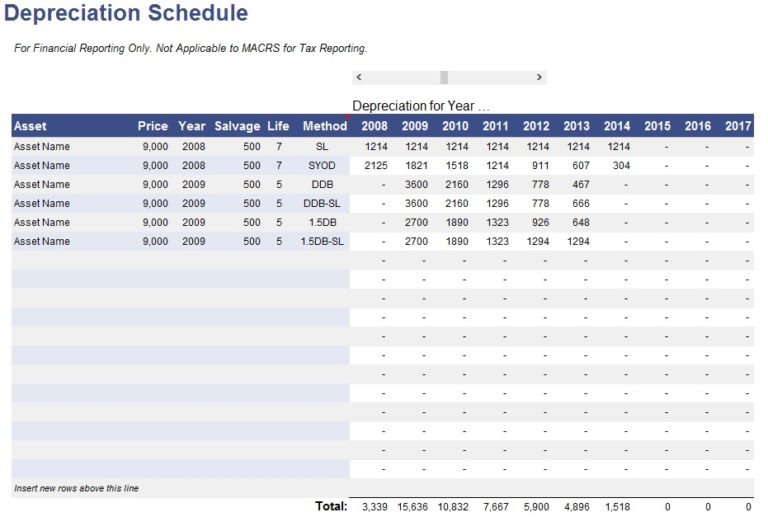
Task: Click the 2008 year column header
Action: 375,126
